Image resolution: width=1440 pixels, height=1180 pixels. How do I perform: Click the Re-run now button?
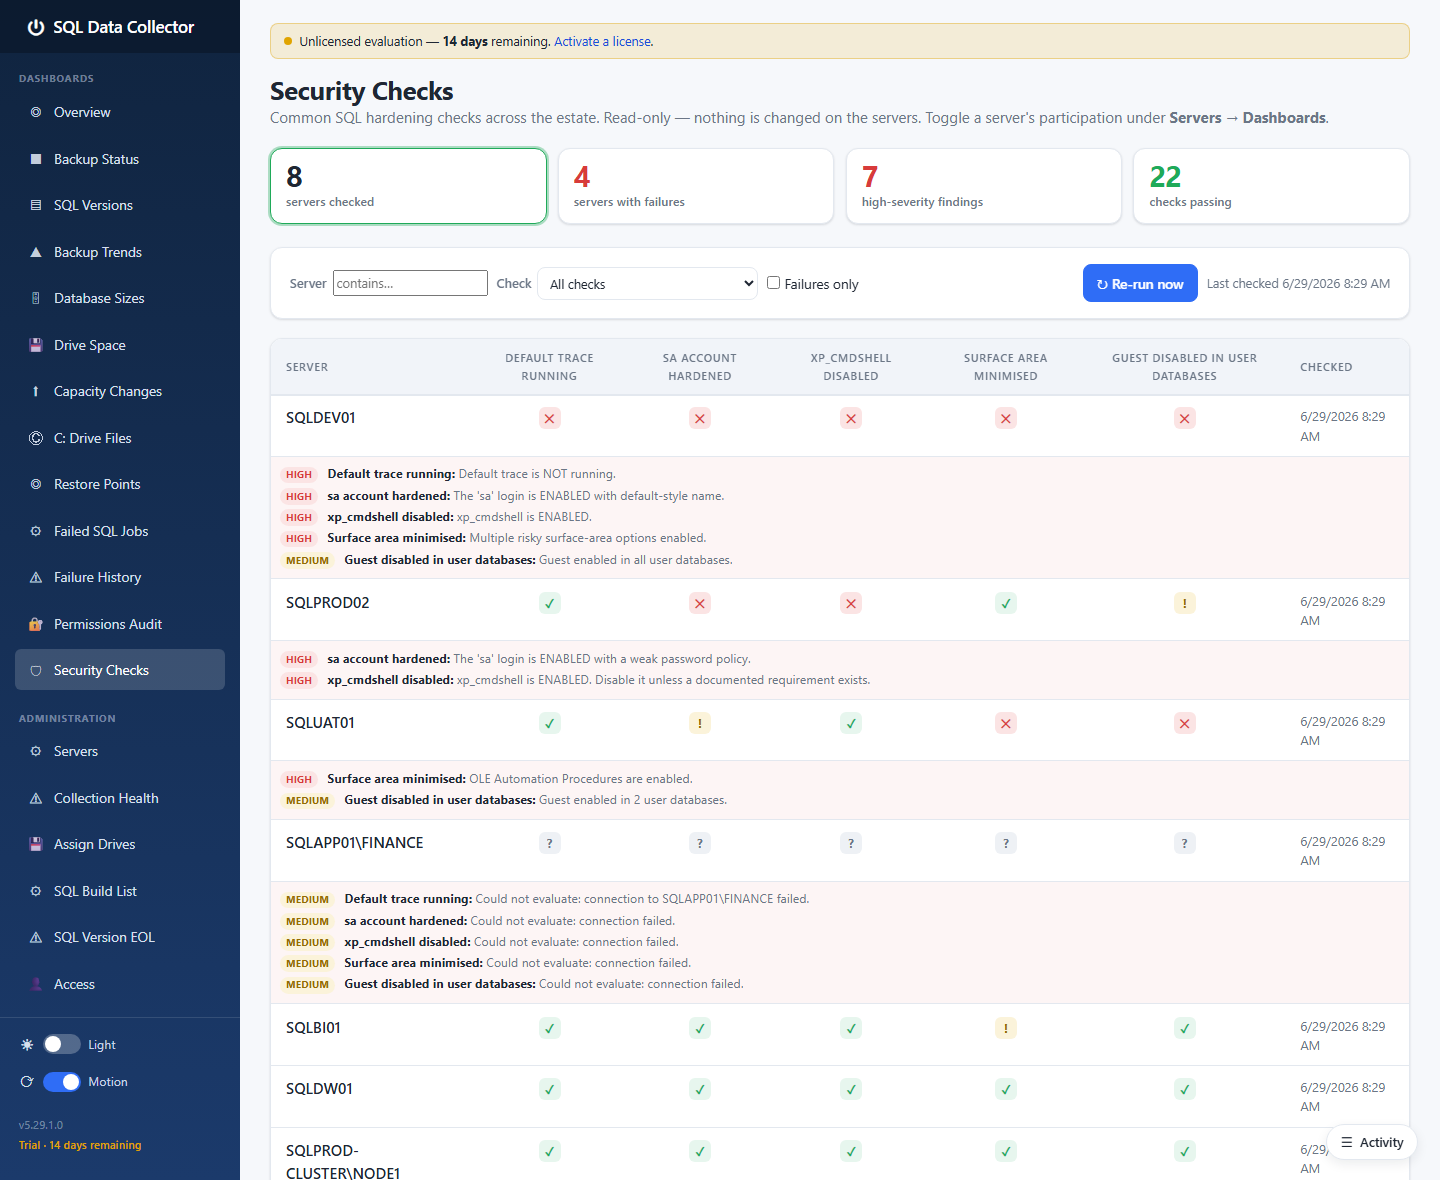click(x=1140, y=284)
